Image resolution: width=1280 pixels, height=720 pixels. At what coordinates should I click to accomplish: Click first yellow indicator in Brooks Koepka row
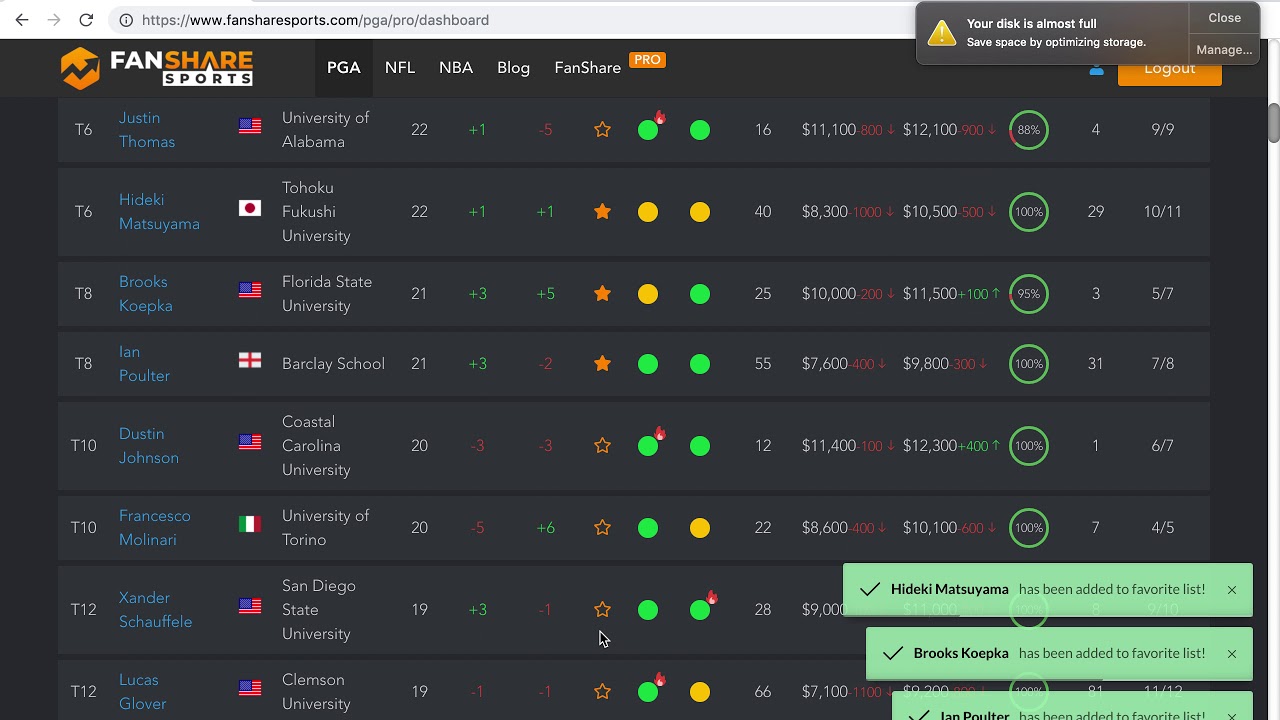(648, 294)
